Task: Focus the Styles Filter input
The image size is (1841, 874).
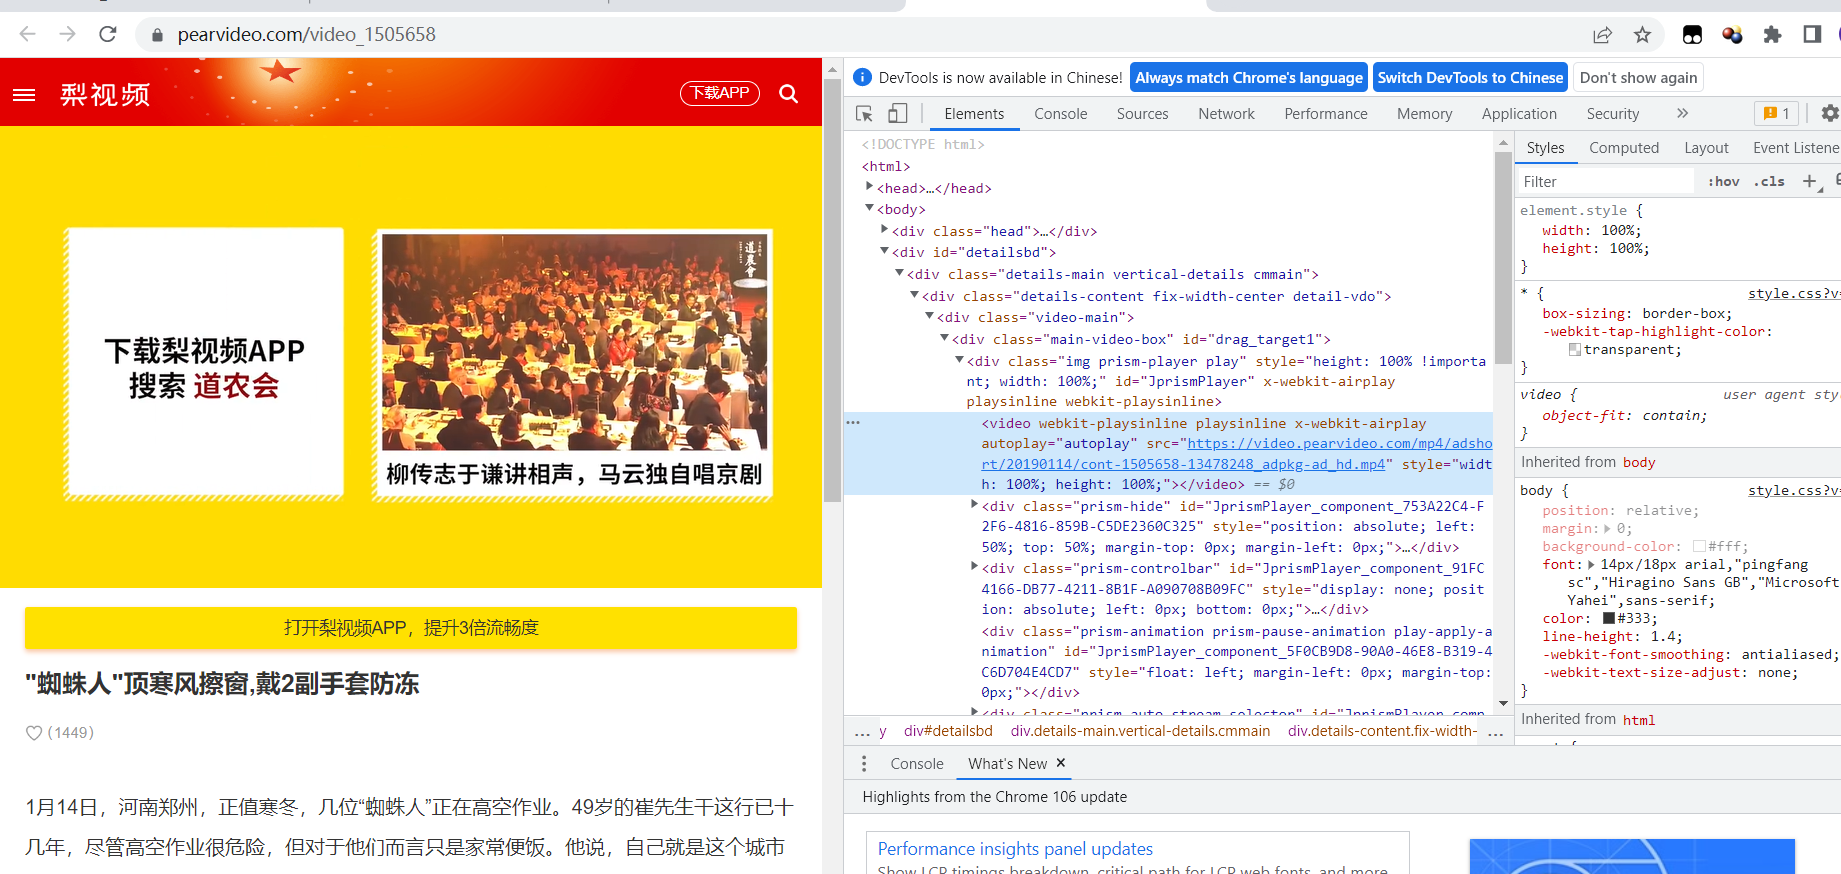Action: [1606, 182]
